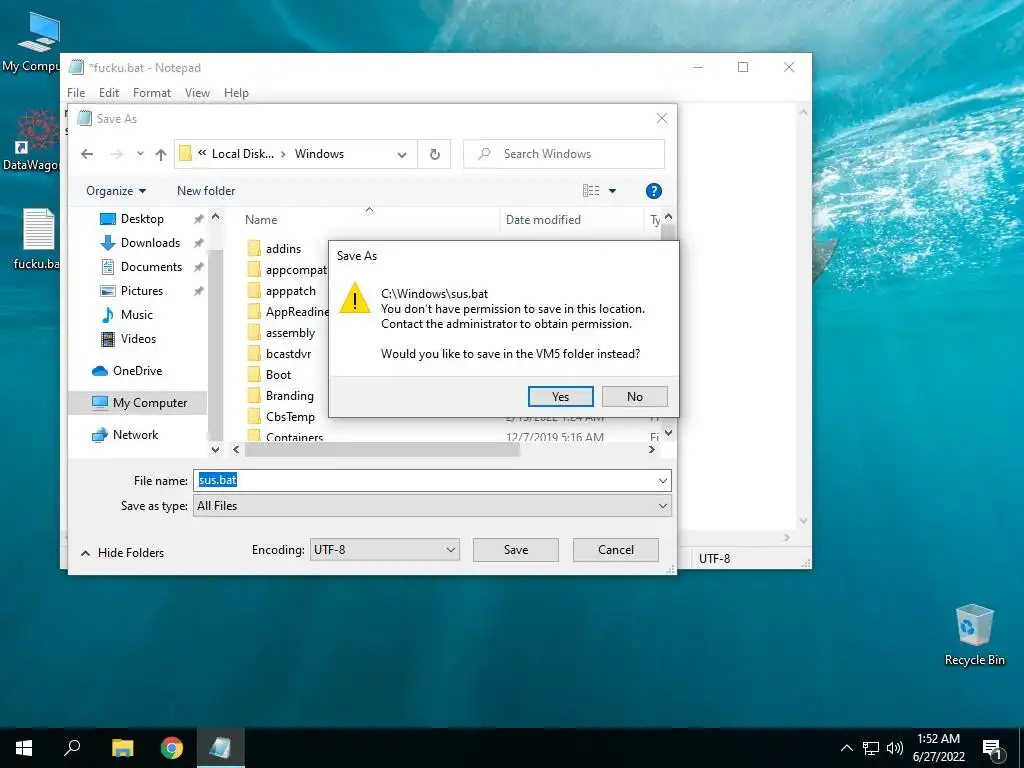Image resolution: width=1024 pixels, height=768 pixels.
Task: Open Notepad's File menu
Action: (76, 93)
